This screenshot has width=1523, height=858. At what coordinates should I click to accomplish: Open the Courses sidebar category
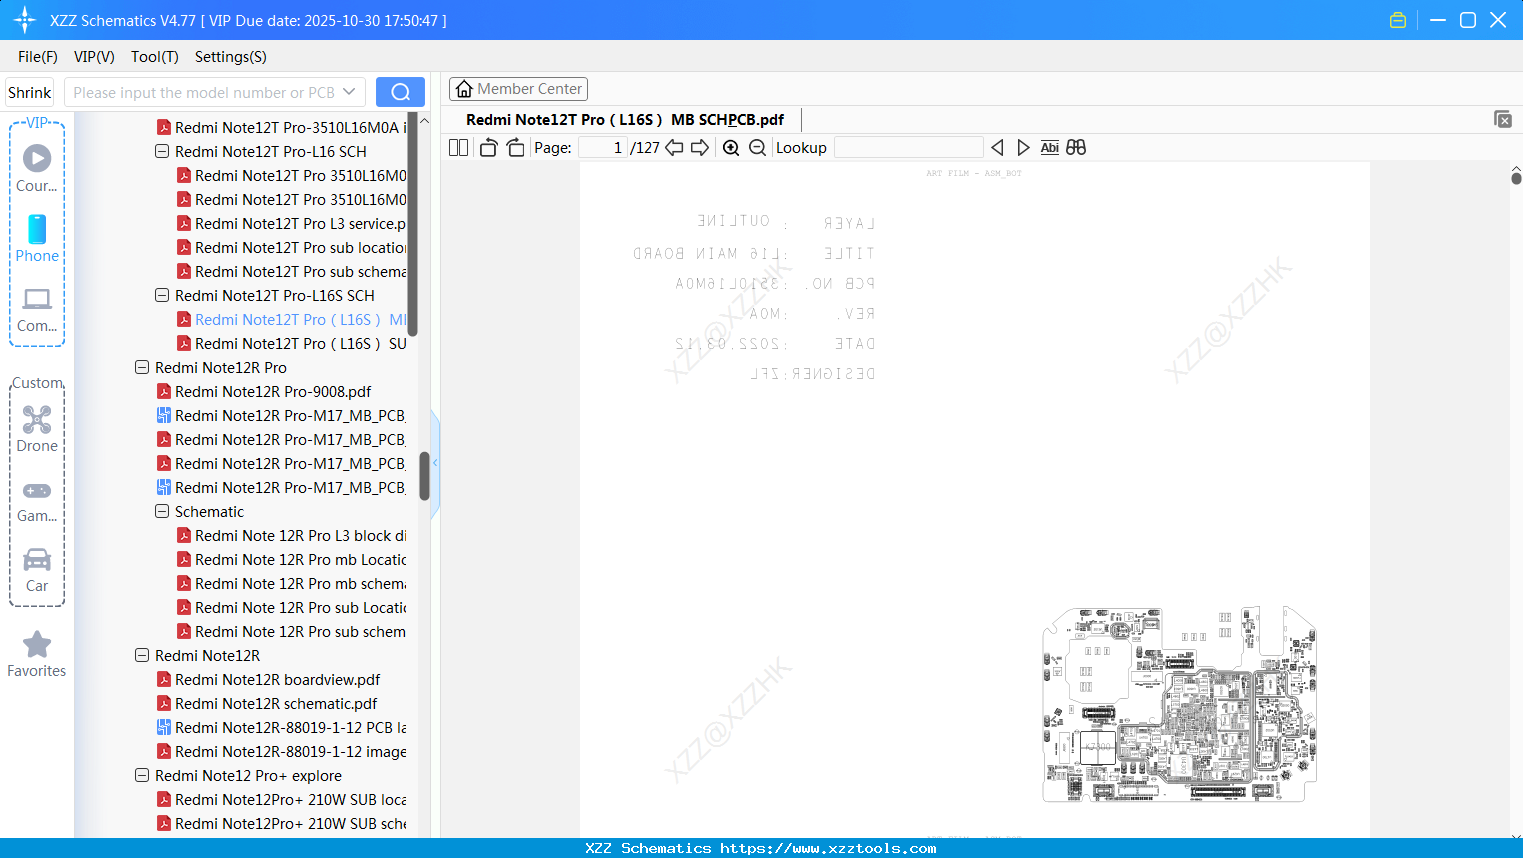pyautogui.click(x=37, y=168)
